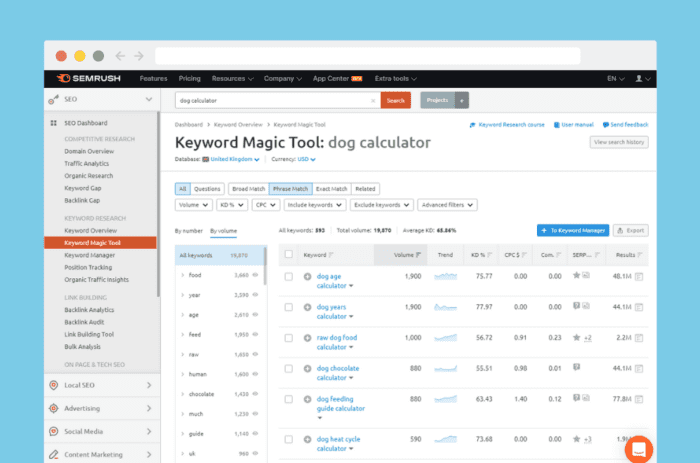
Task: Check the dog age calculator row
Action: (x=289, y=277)
